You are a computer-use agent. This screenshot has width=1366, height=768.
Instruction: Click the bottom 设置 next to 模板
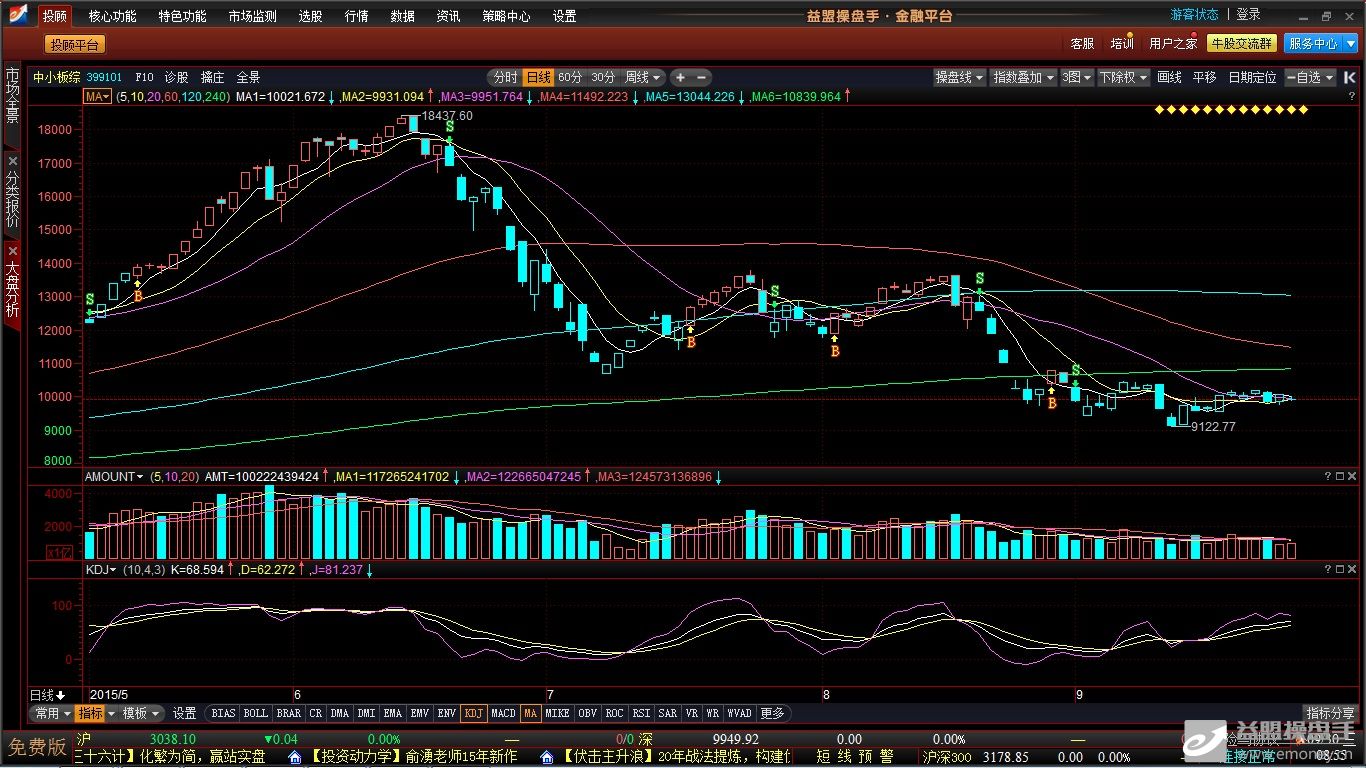click(x=184, y=713)
